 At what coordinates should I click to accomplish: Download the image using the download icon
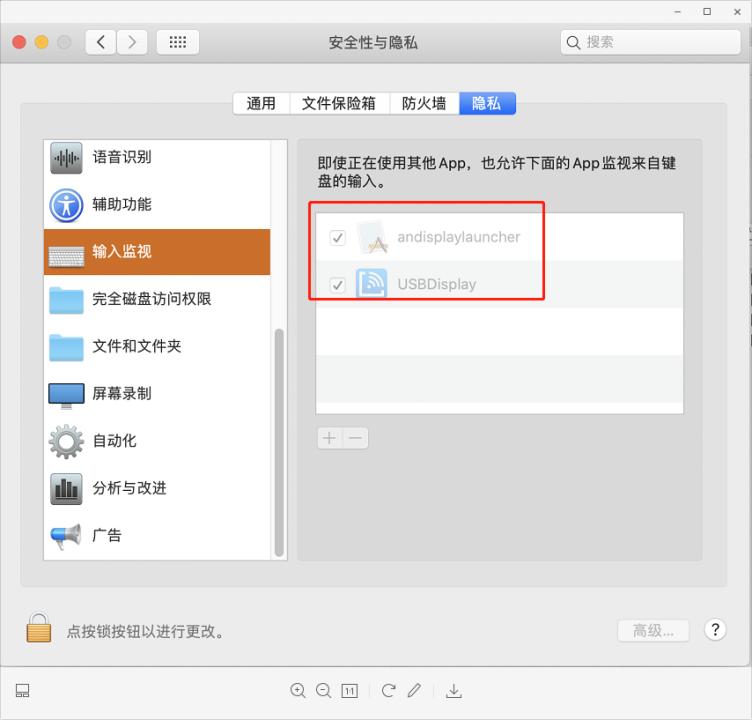click(453, 690)
